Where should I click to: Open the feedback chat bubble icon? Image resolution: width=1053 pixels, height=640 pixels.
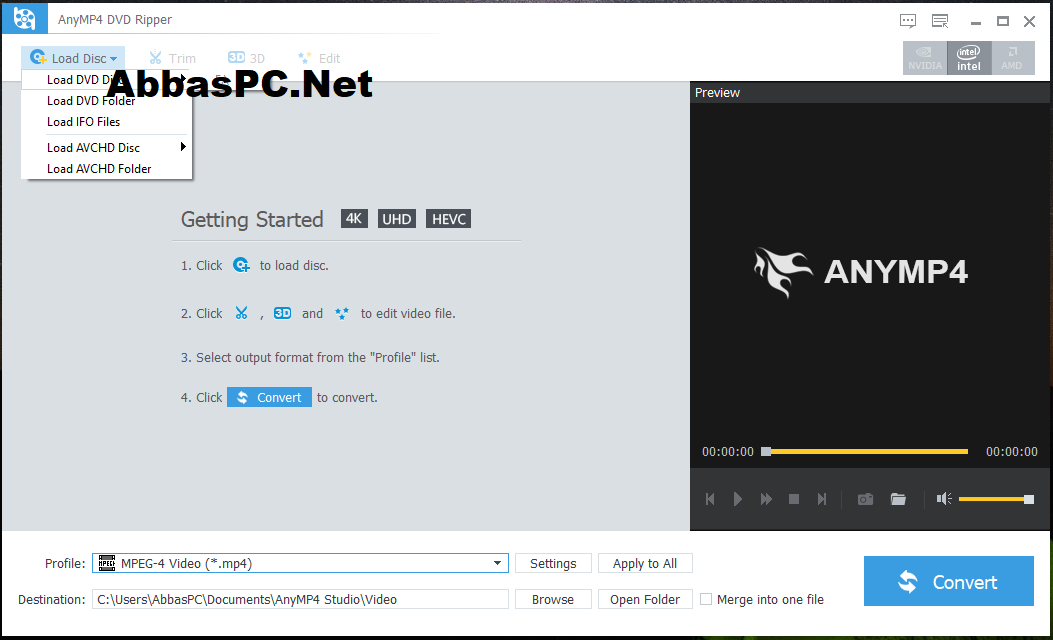(x=907, y=21)
